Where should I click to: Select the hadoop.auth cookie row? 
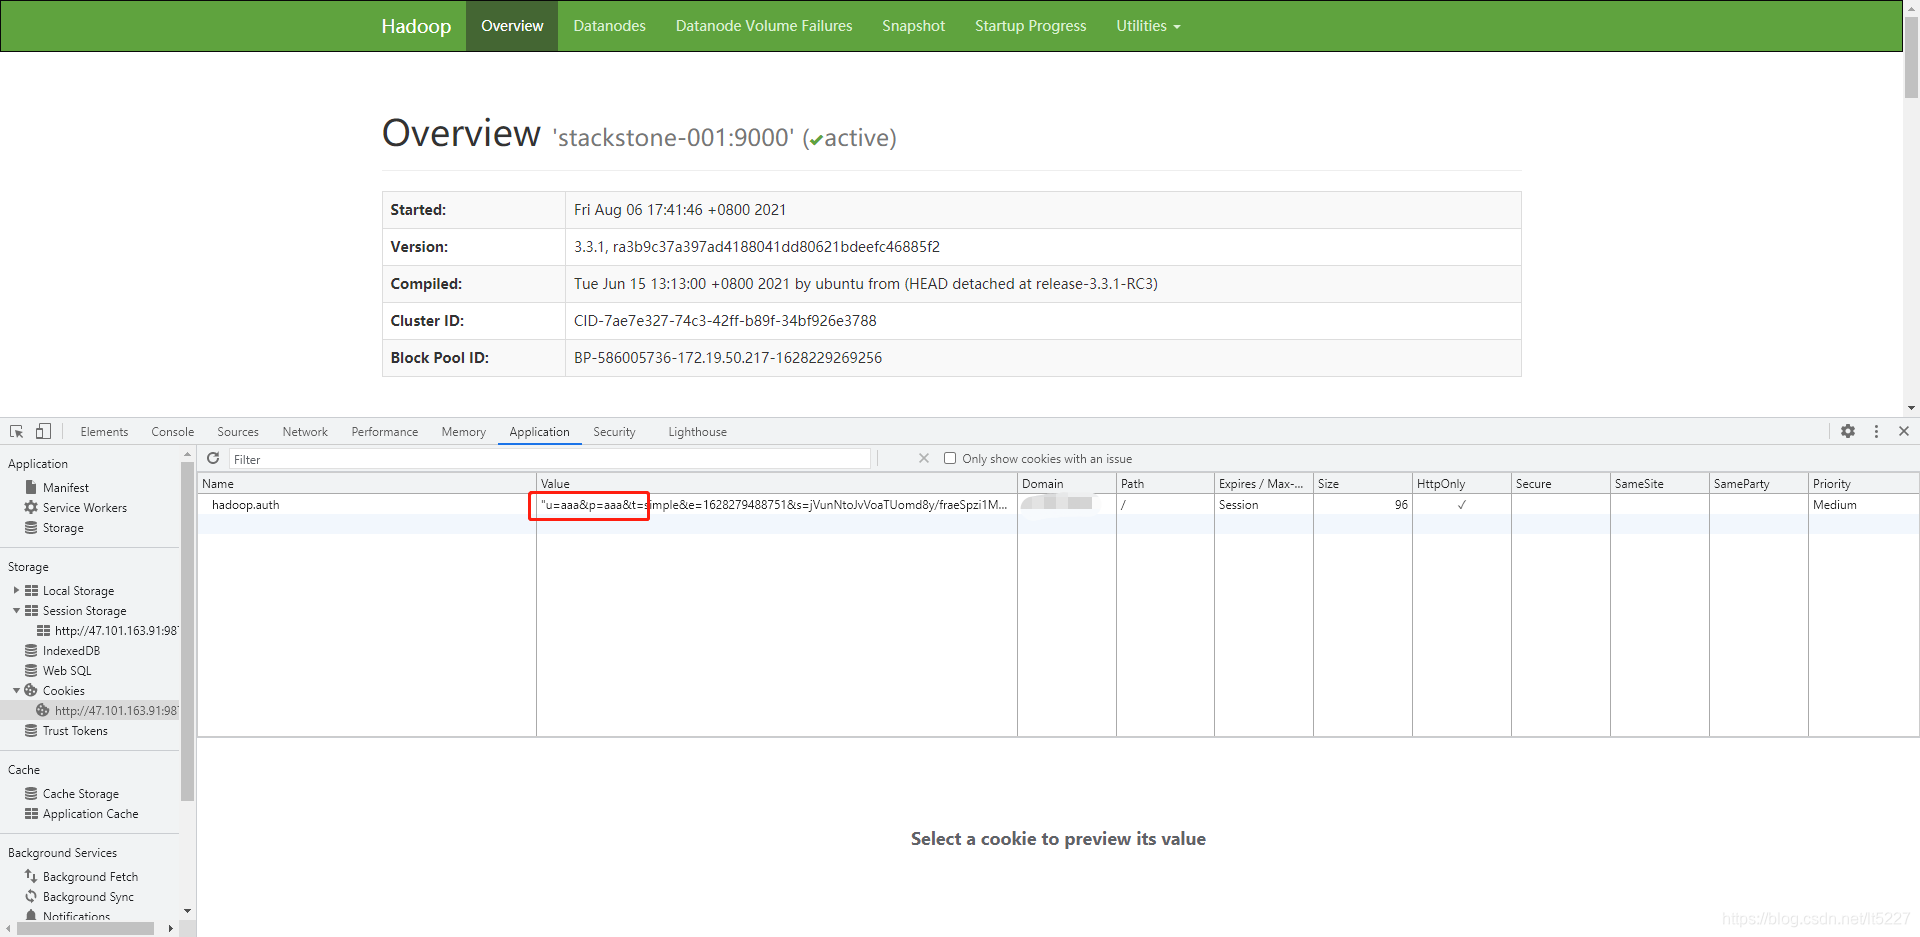tap(1058, 505)
